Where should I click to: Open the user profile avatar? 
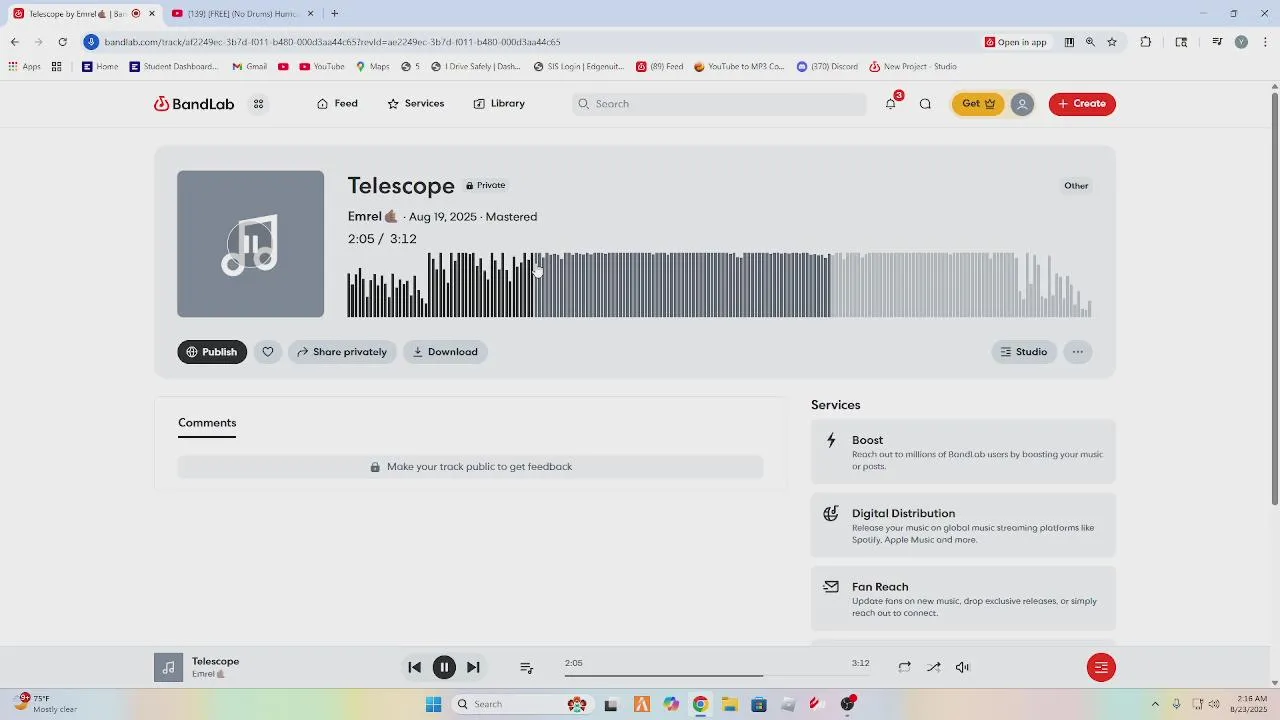click(x=1022, y=104)
